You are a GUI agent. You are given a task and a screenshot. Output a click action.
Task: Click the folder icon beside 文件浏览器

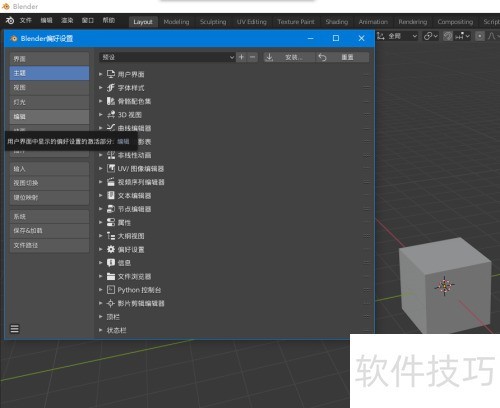click(x=111, y=276)
